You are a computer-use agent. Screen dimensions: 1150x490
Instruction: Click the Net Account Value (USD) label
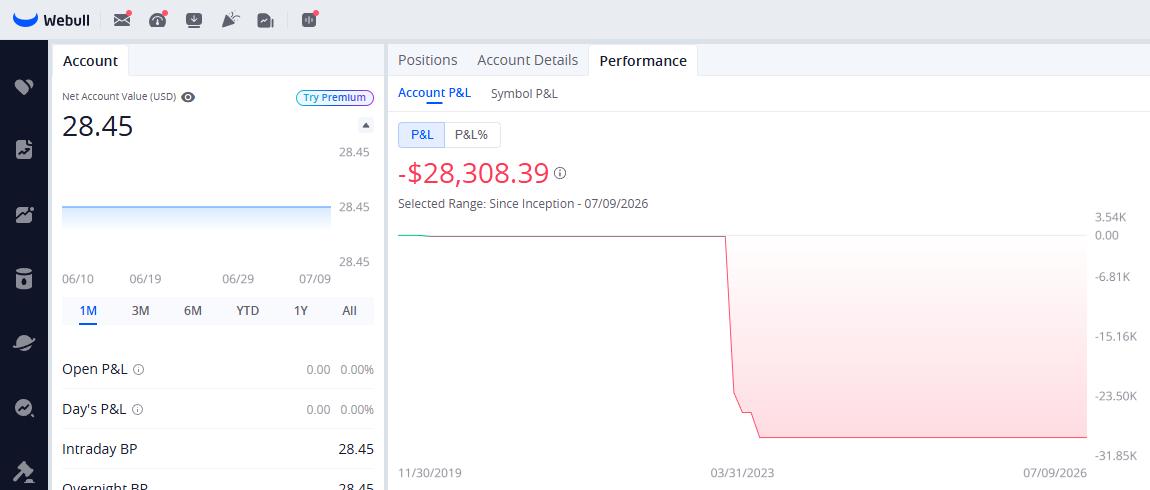point(119,97)
